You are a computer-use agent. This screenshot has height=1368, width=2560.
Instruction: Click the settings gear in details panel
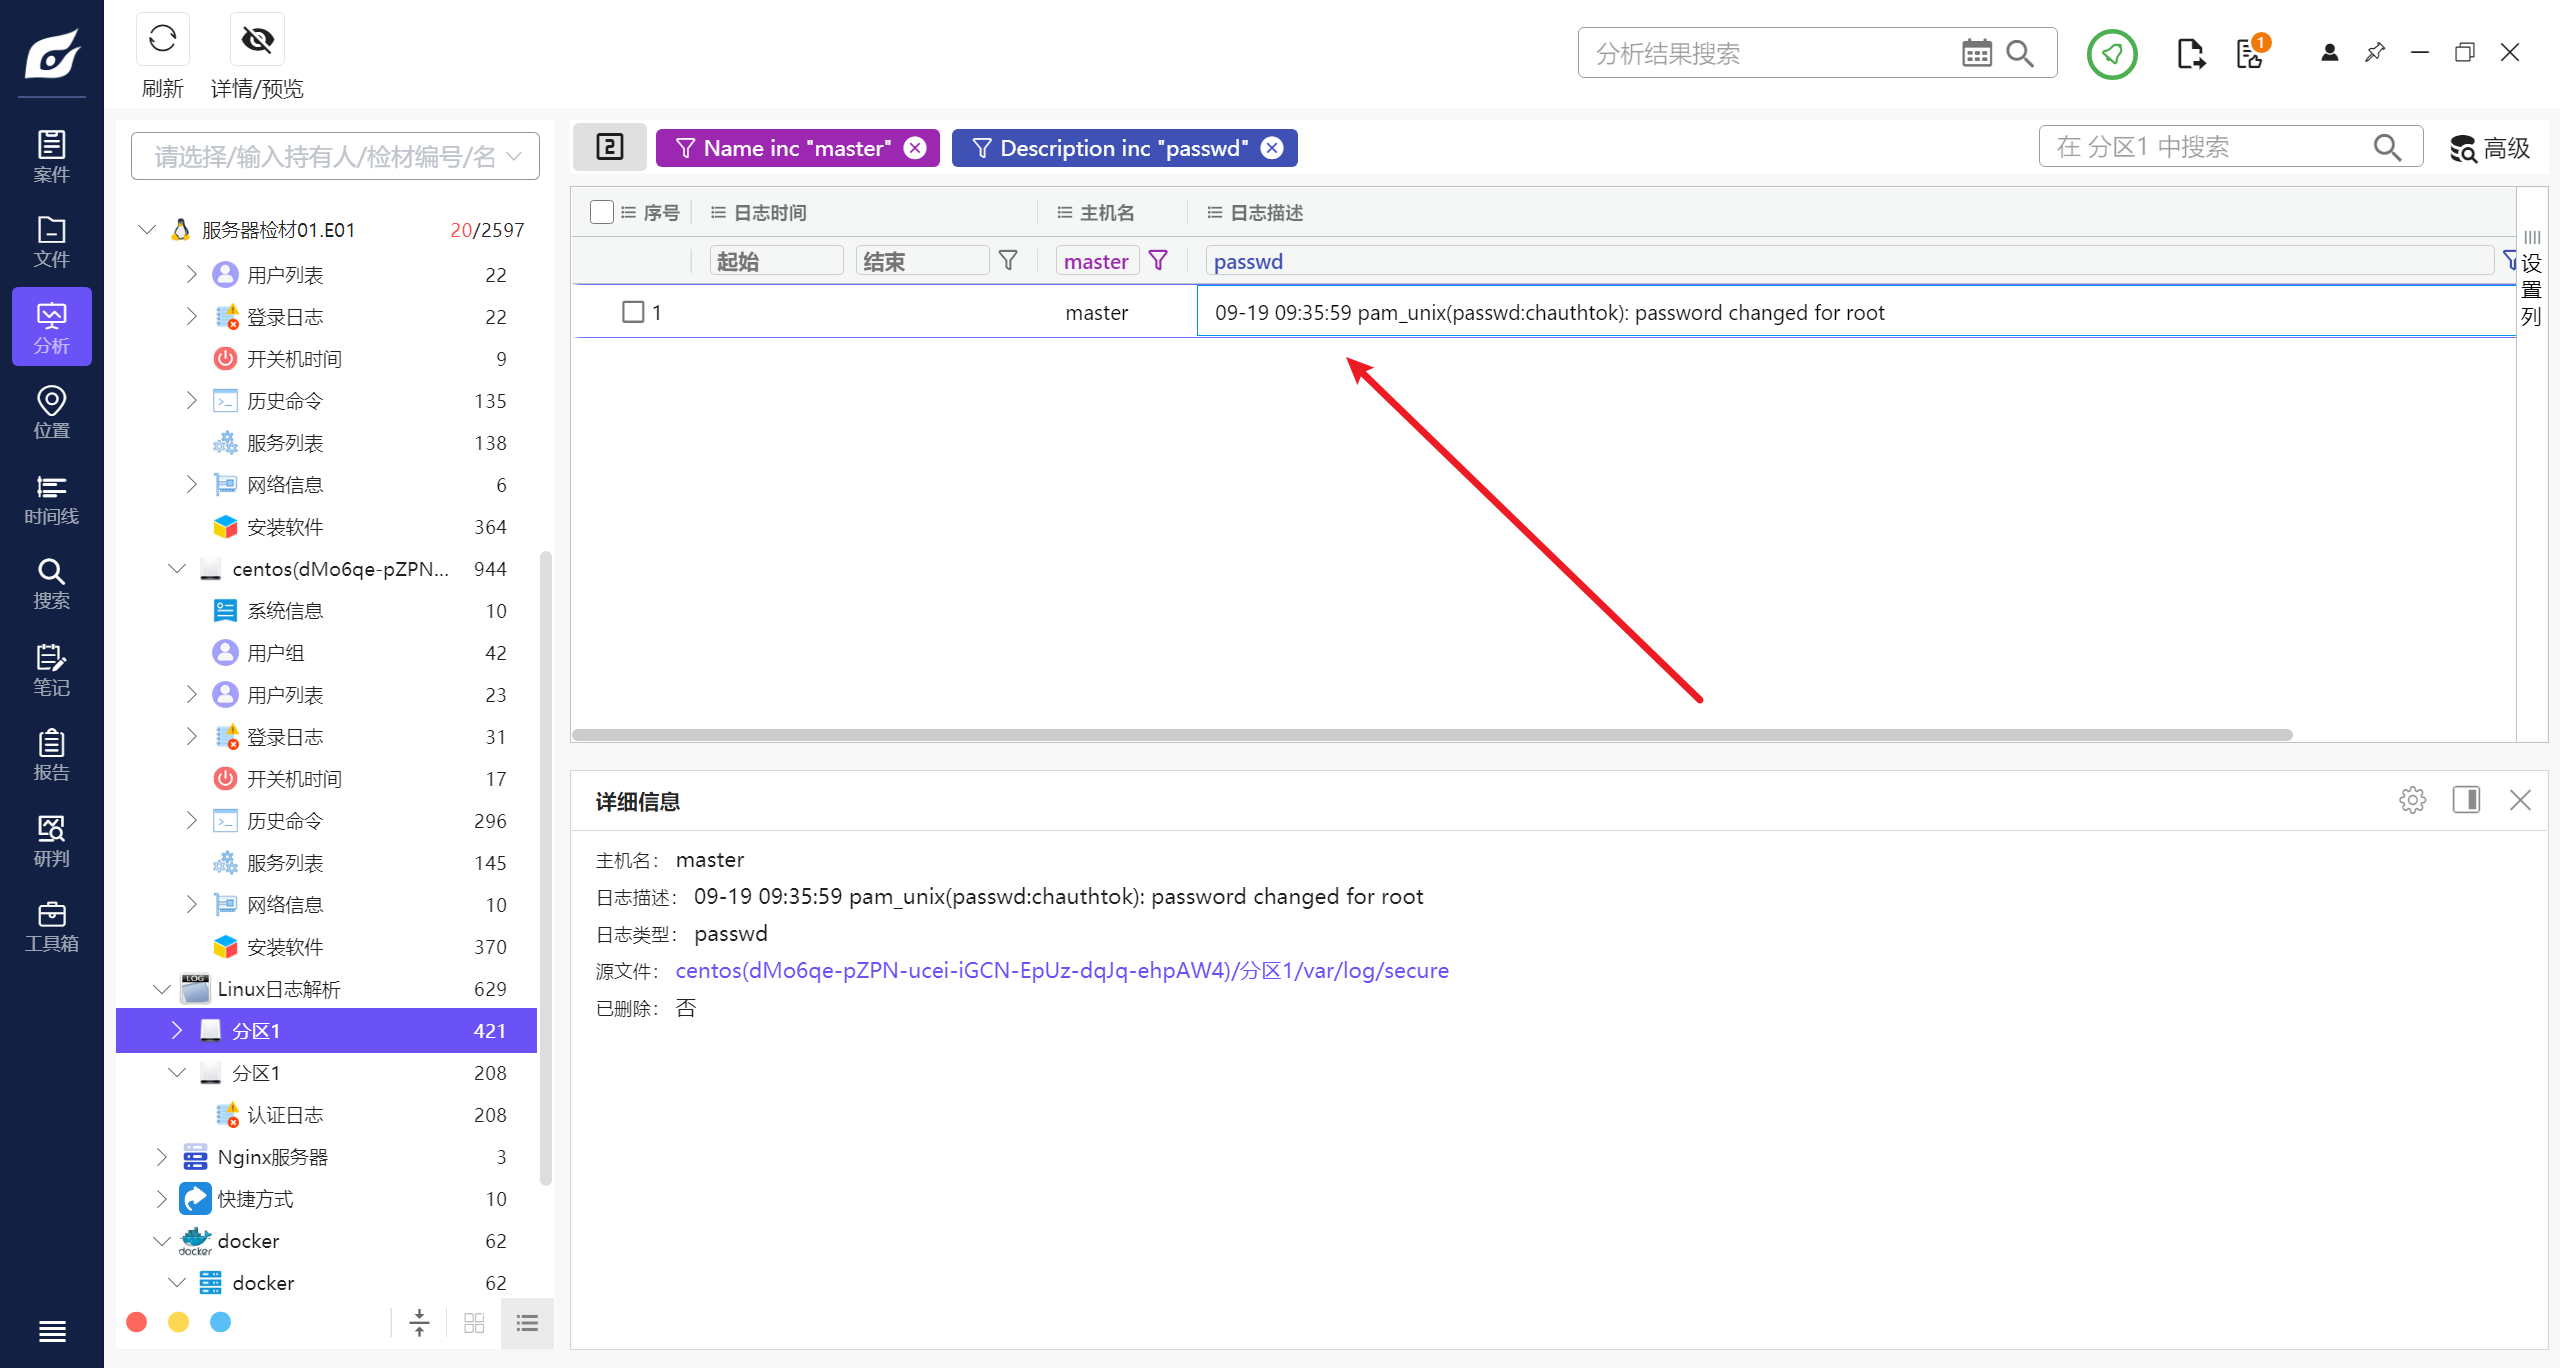point(2412,800)
